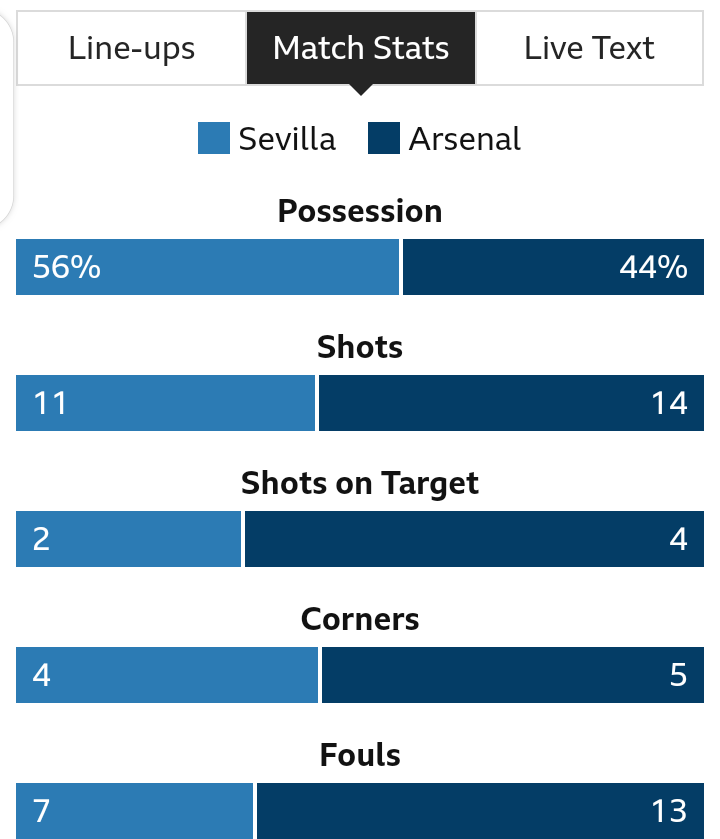Screen dimensions: 720x839
Task: Click Arsenal's 5 corners bar
Action: pyautogui.click(x=513, y=675)
